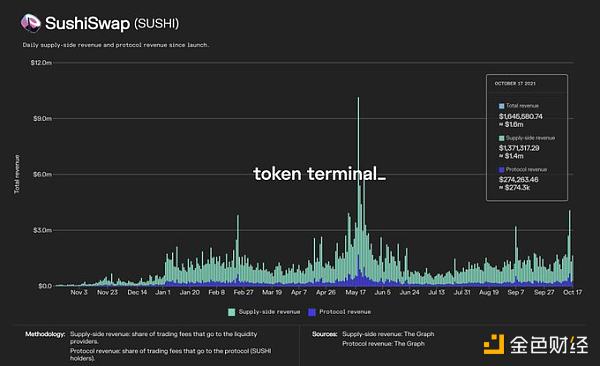600x366 pixels.
Task: Toggle Protocol revenue legend label
Action: [345, 312]
